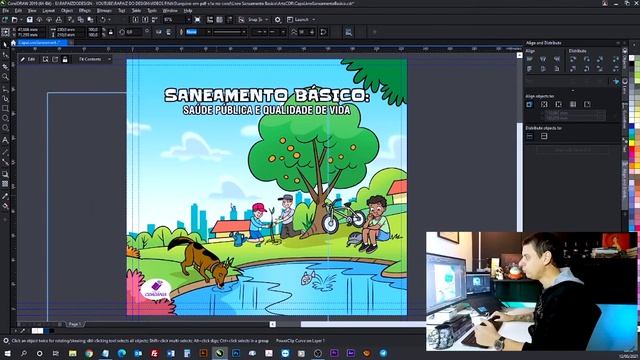Screen dimensions: 640x360
Task: Open the Edit menu
Action: point(18,11)
